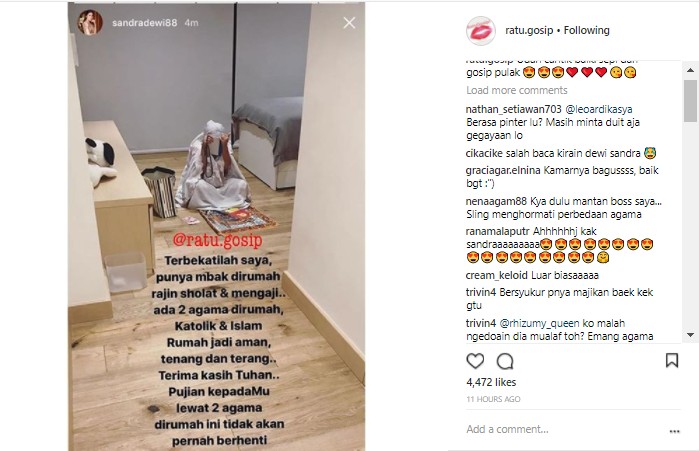699x451 pixels.
Task: Open the sandradewi88 profile picture
Action: [90, 22]
